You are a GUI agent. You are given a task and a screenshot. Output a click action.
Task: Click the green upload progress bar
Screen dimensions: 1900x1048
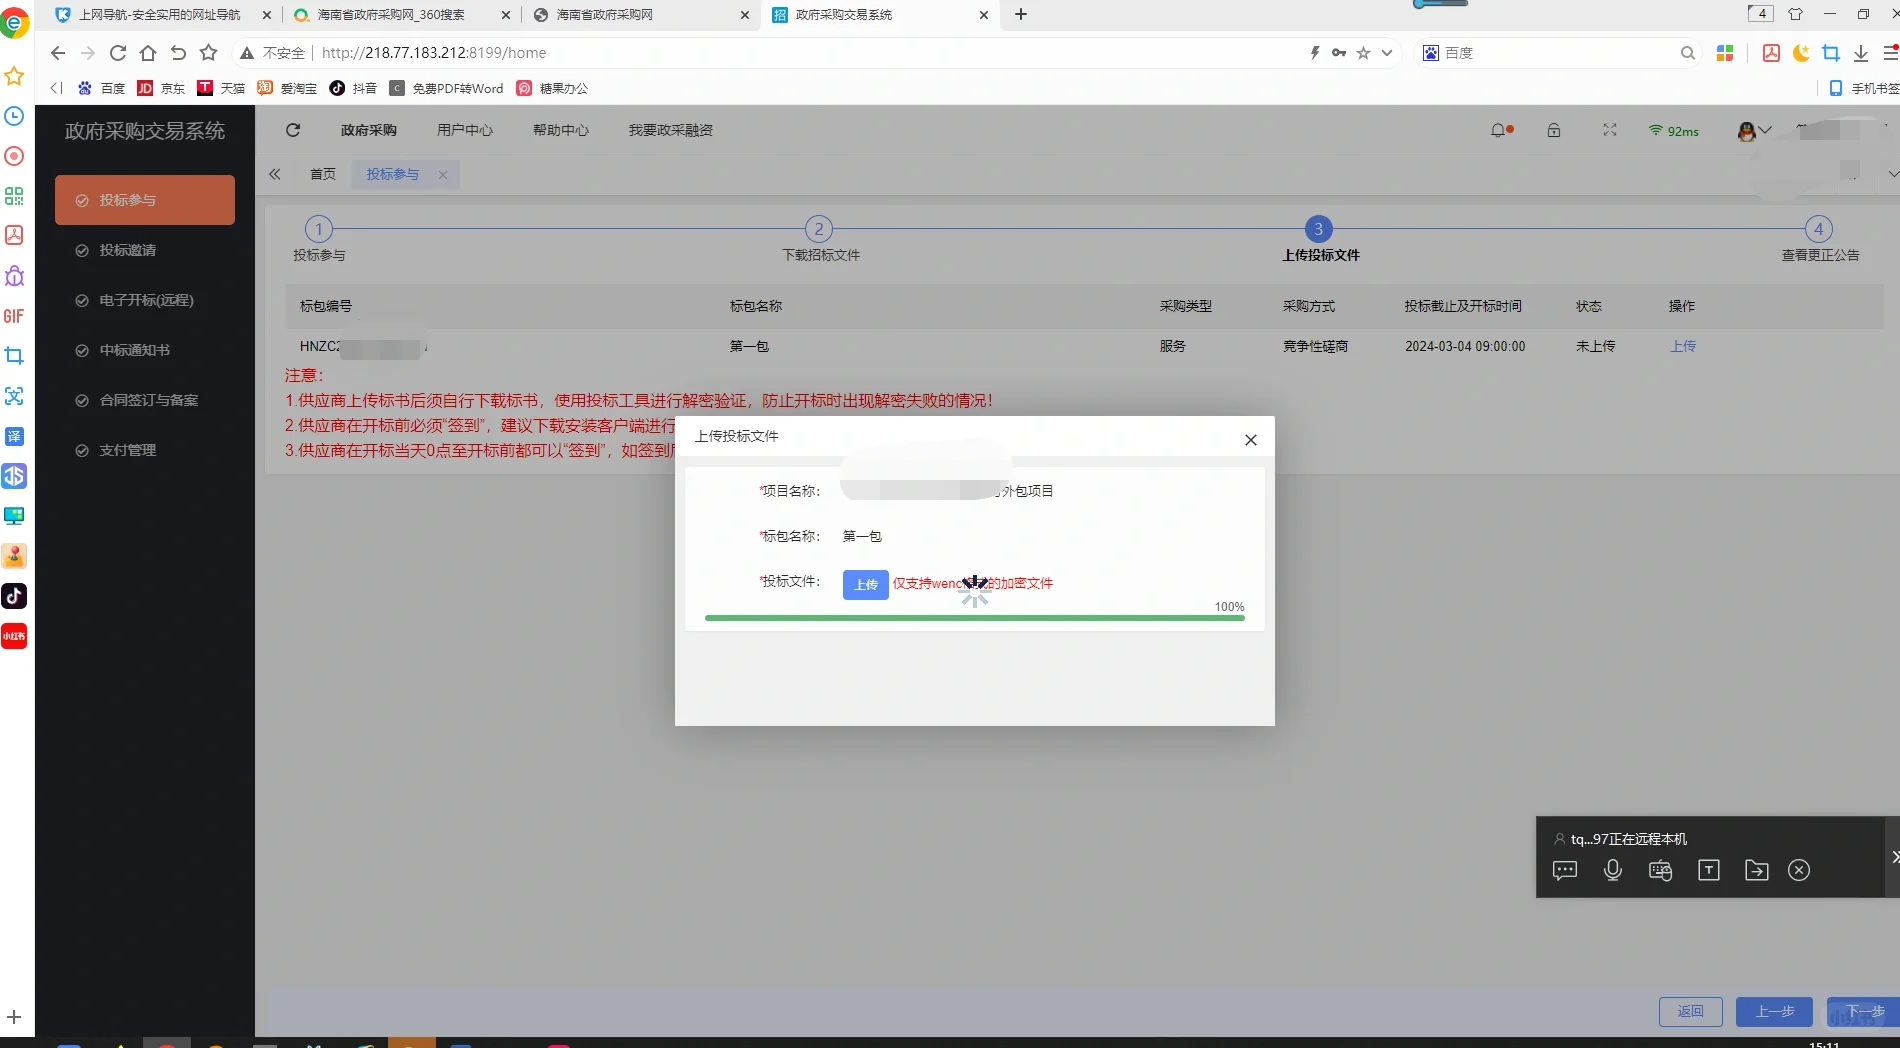pyautogui.click(x=975, y=618)
